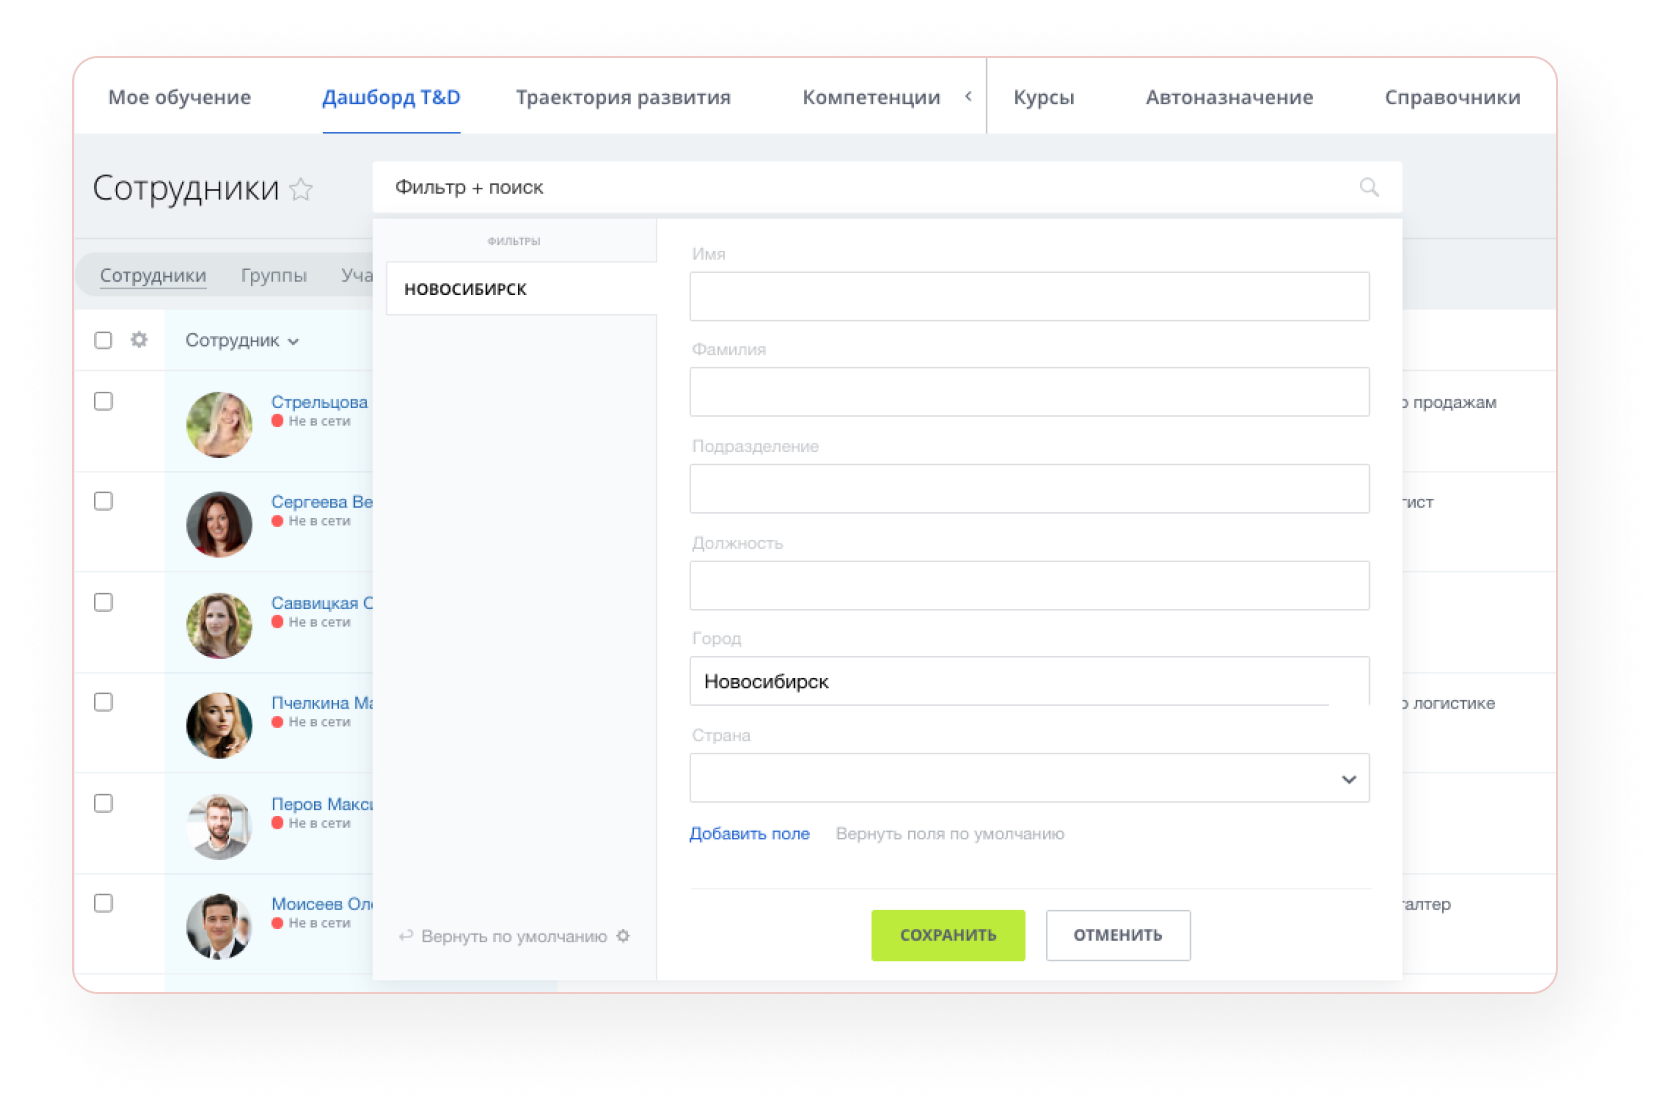Click the collapse chevron next to Компетенции
The width and height of the screenshot is (1666, 1118).
[967, 97]
